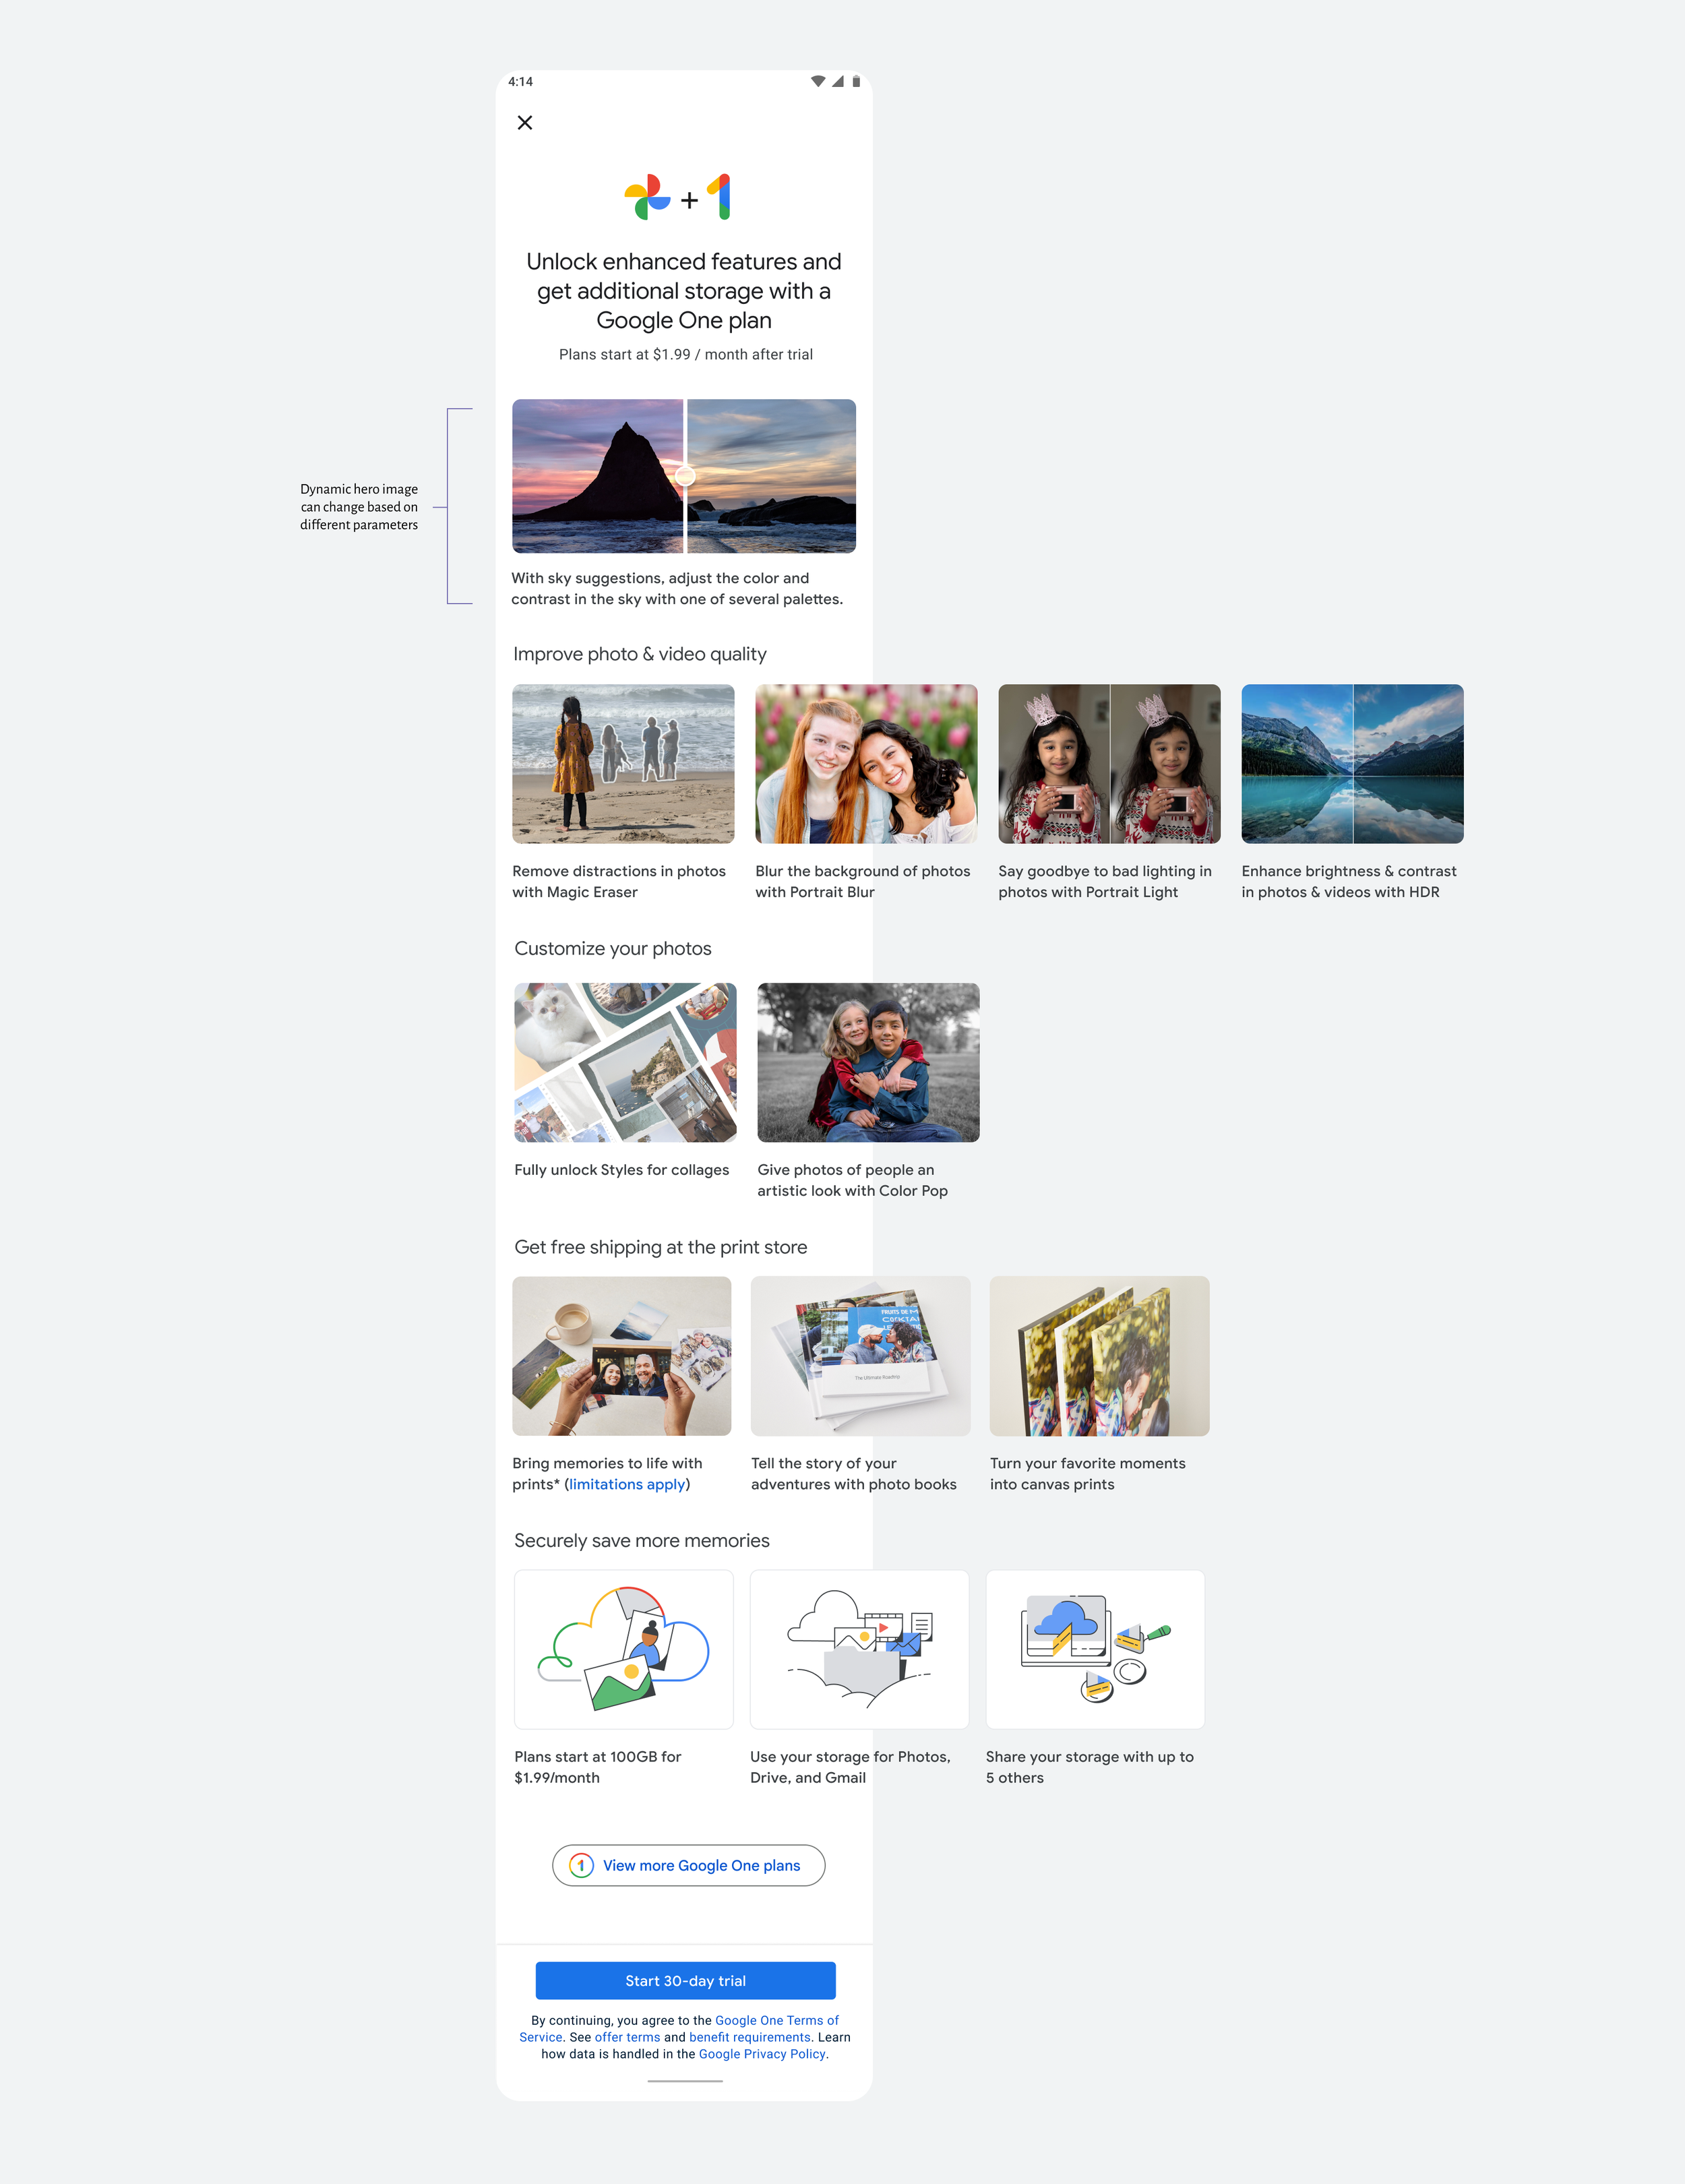Open the 'offer terms' link
Viewport: 1685px width, 2184px height.
click(x=627, y=2037)
